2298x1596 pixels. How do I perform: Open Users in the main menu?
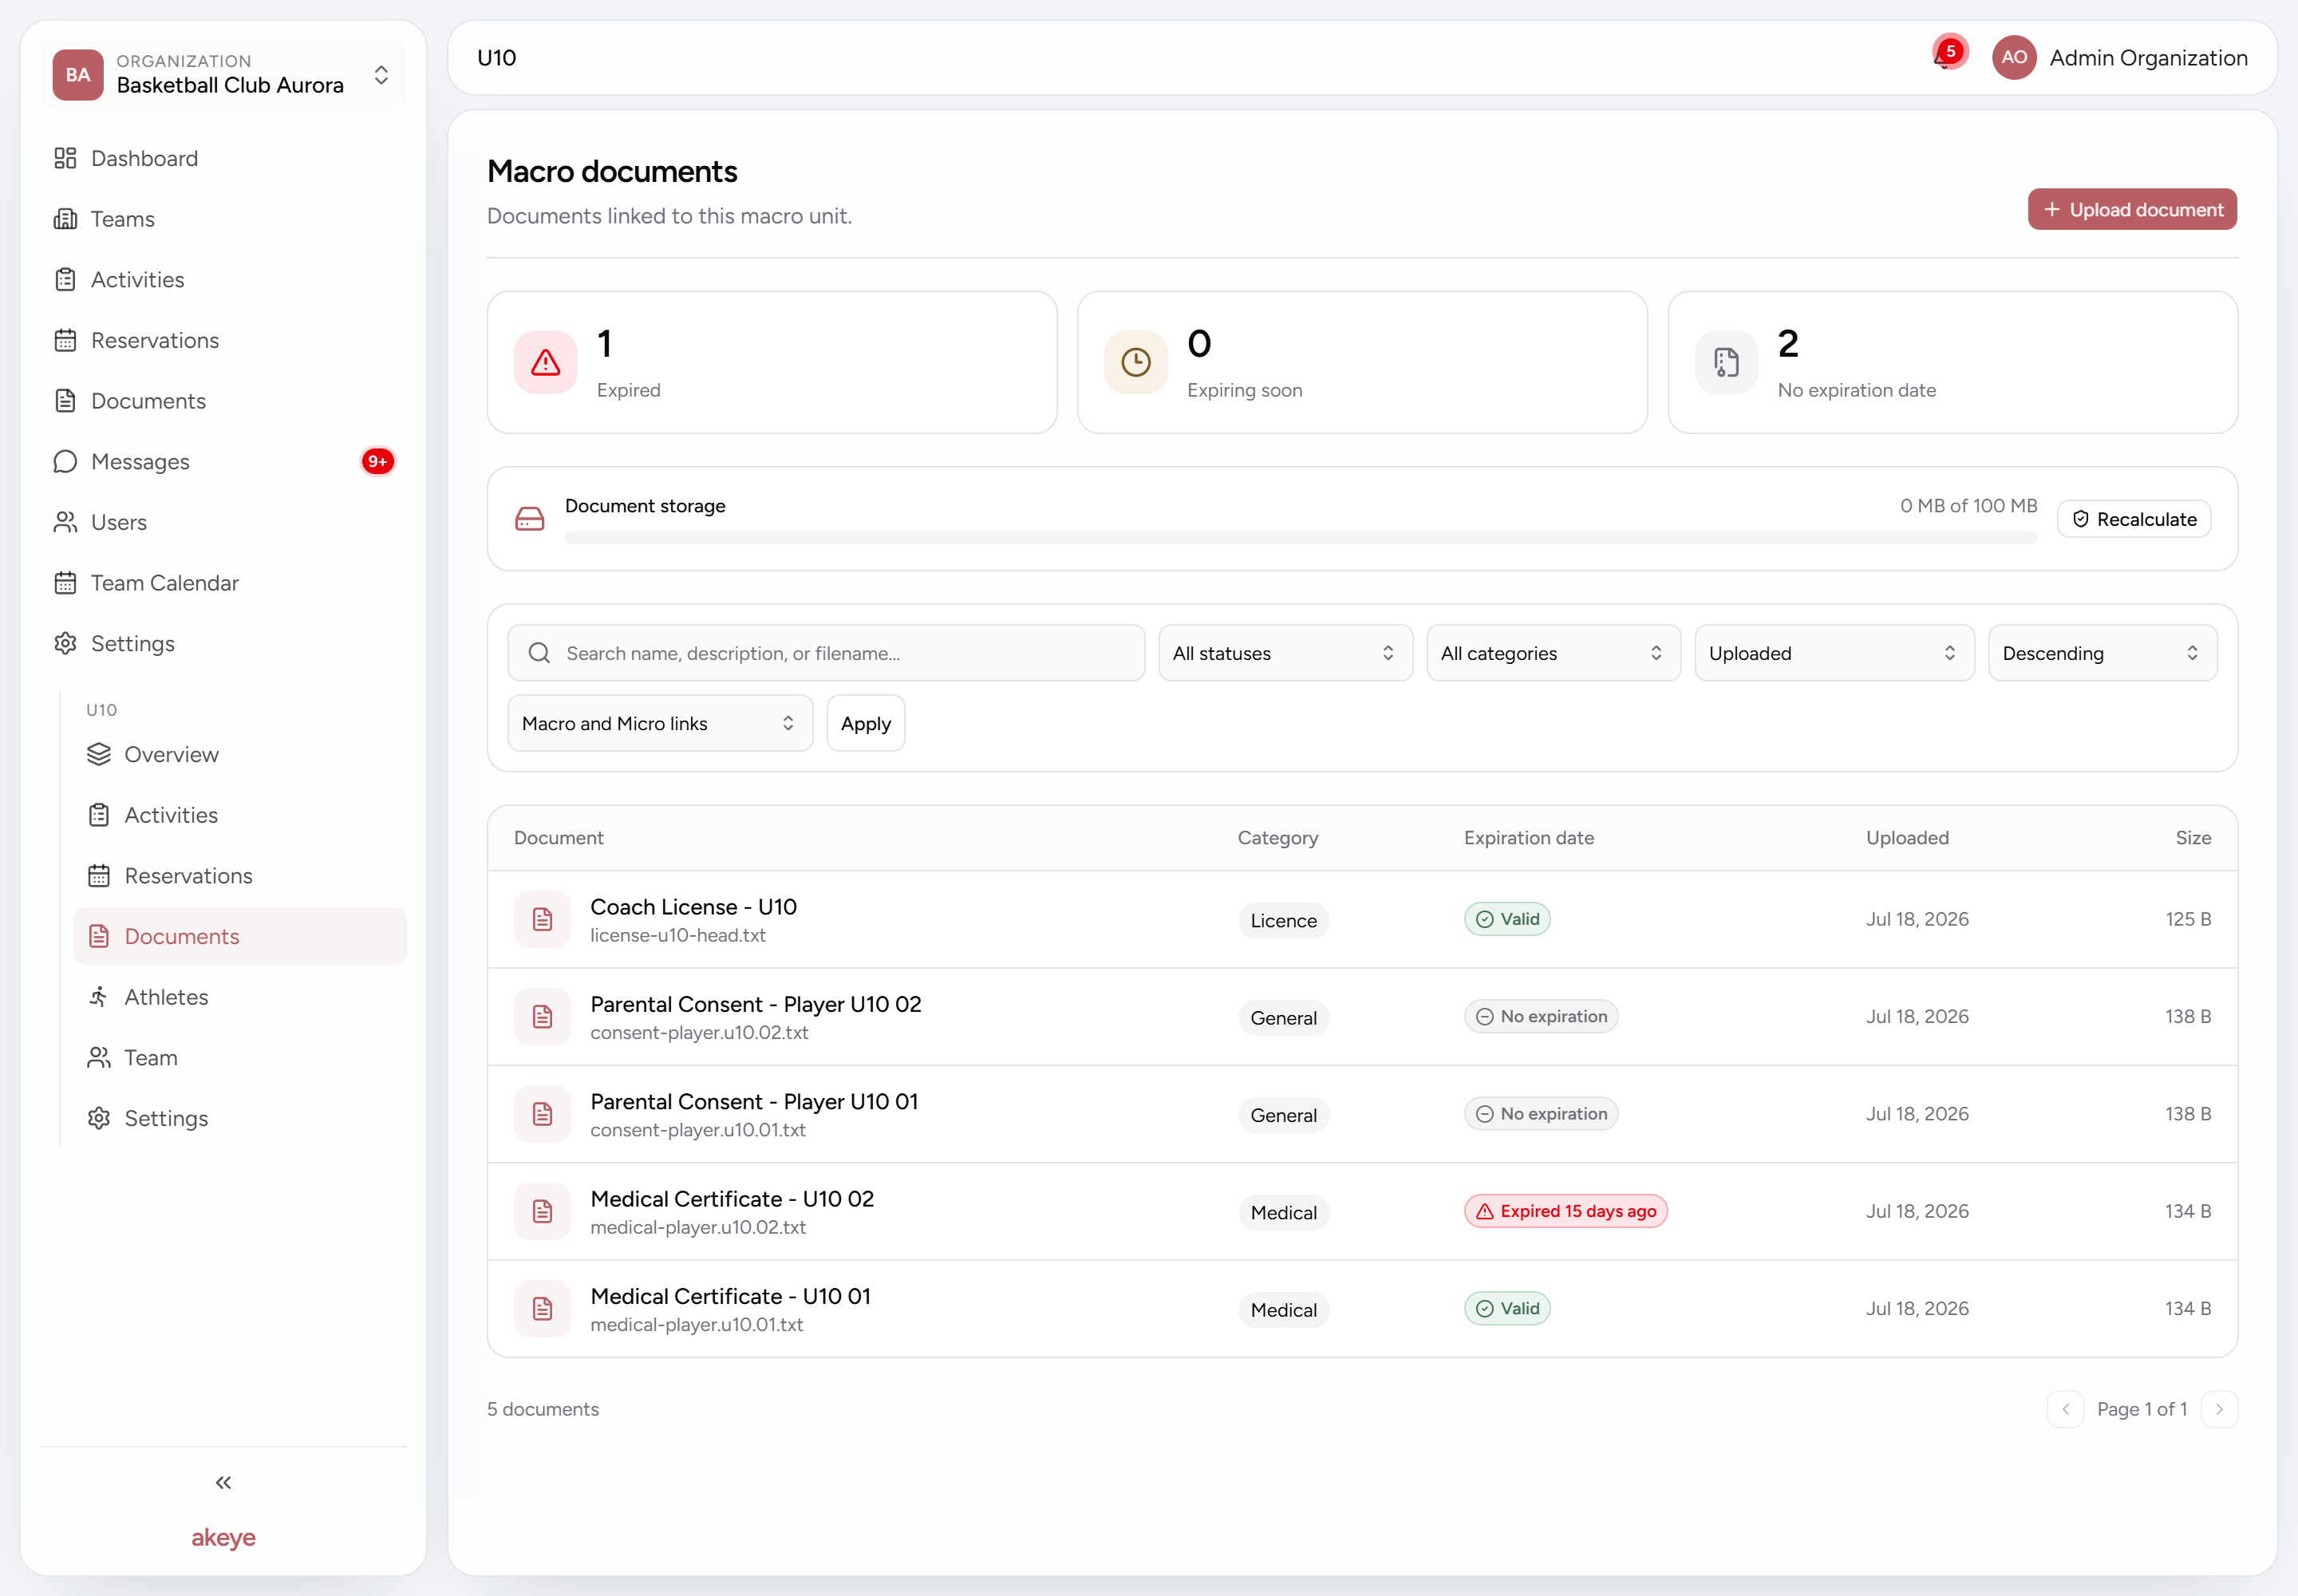(x=223, y=522)
